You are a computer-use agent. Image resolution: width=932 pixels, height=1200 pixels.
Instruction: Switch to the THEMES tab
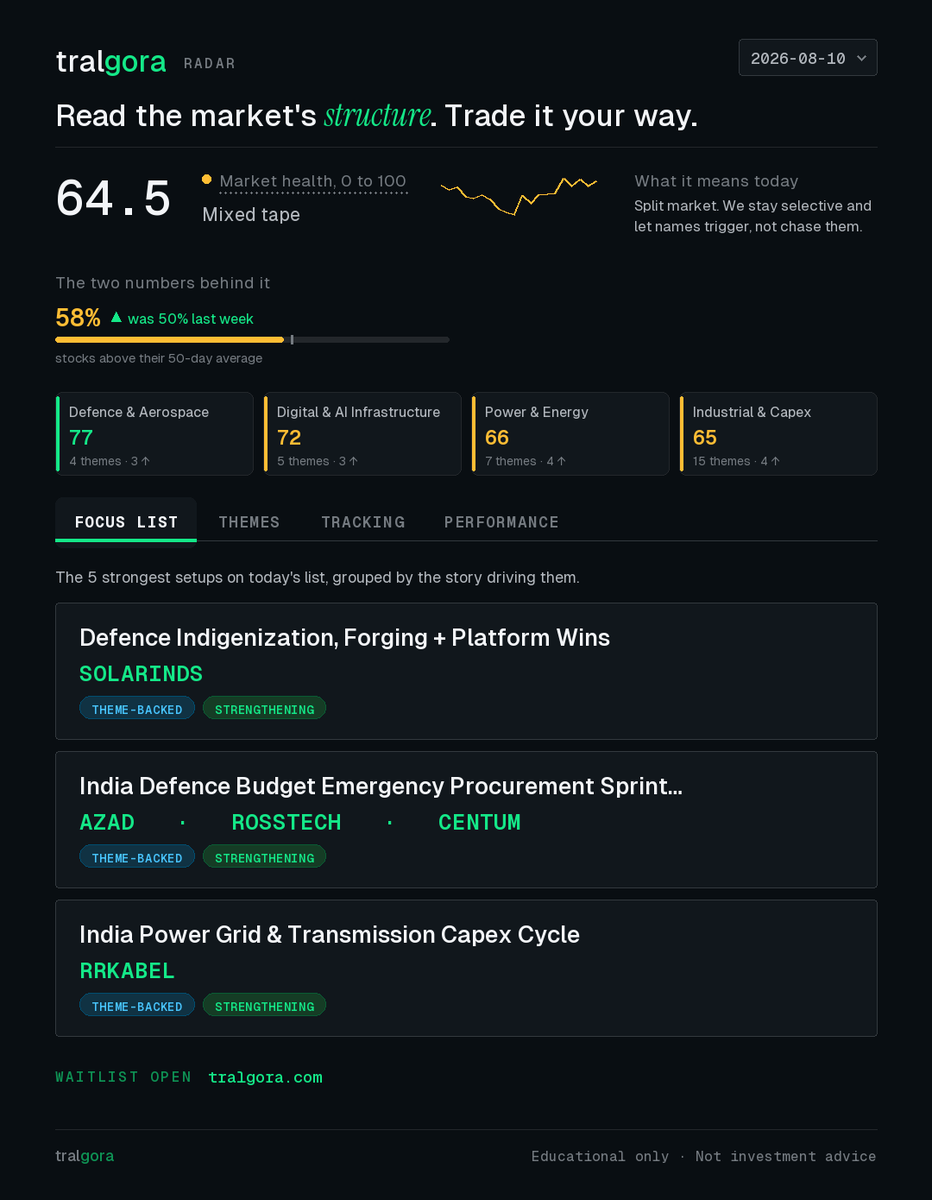pos(249,522)
